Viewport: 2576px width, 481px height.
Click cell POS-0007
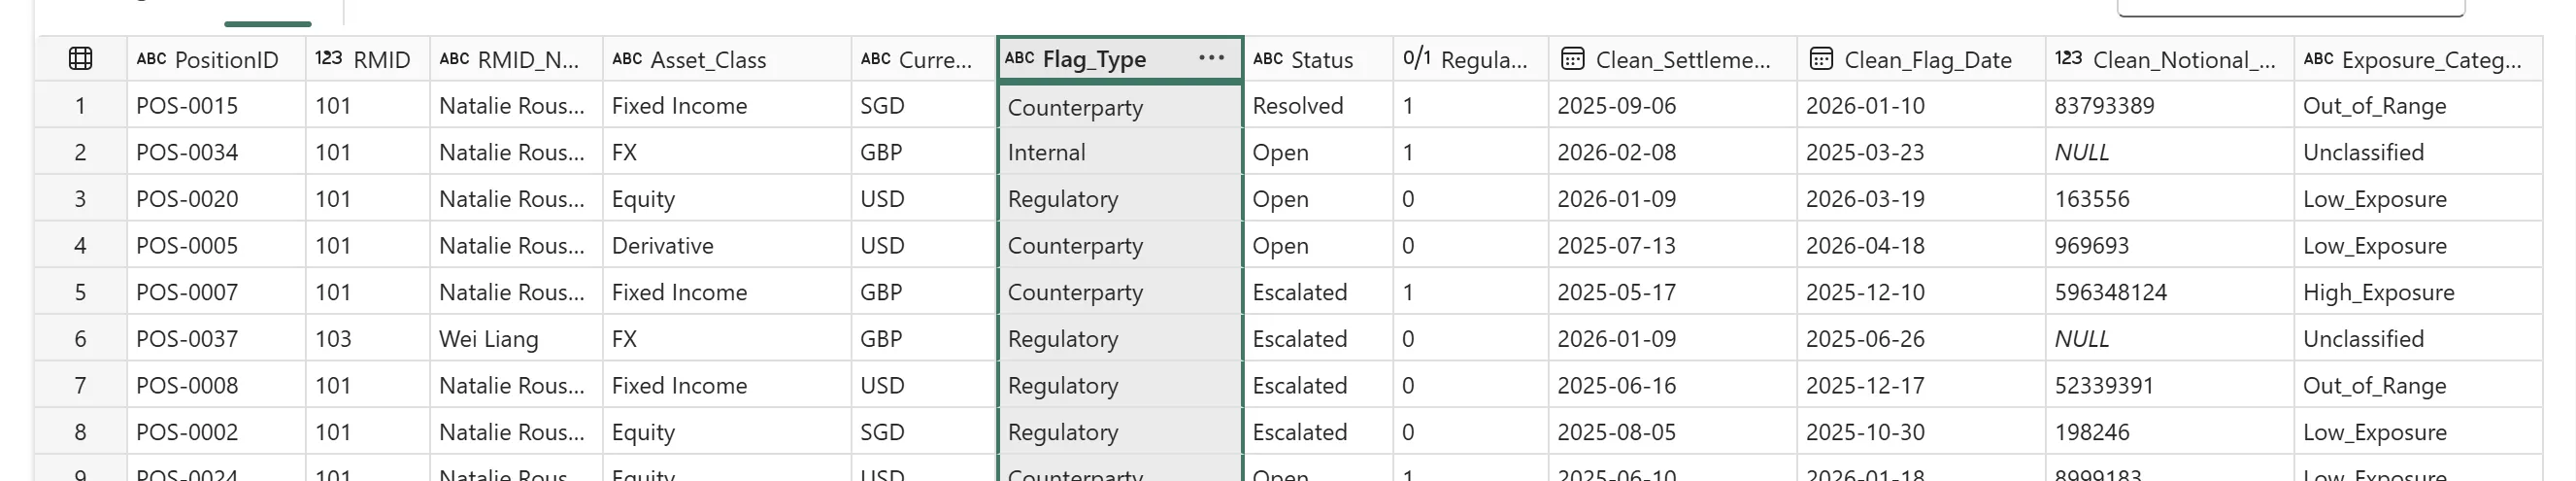(216, 292)
